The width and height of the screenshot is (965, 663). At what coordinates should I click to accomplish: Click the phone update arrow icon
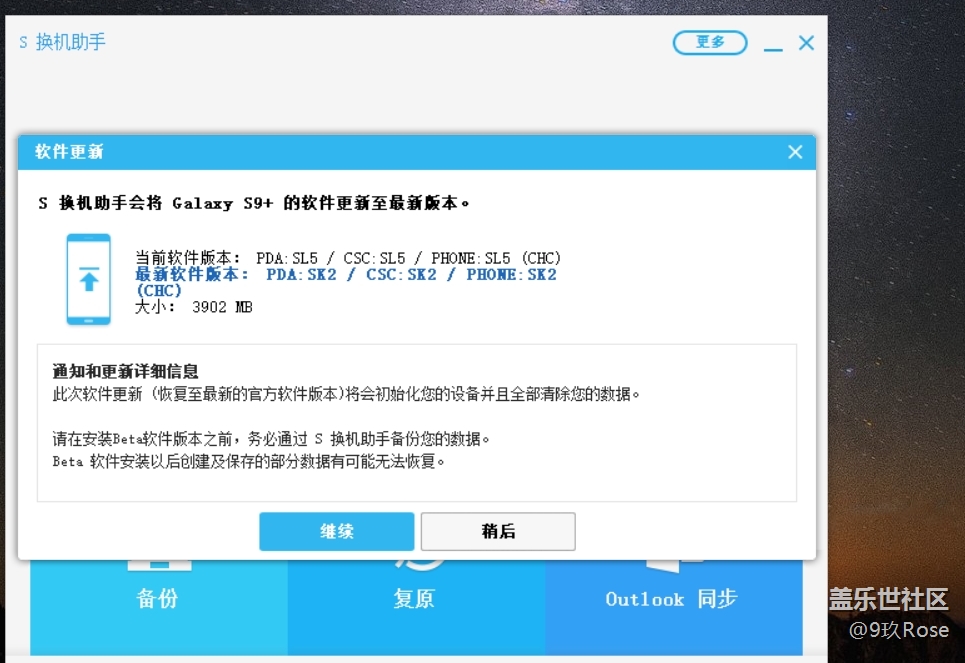89,279
